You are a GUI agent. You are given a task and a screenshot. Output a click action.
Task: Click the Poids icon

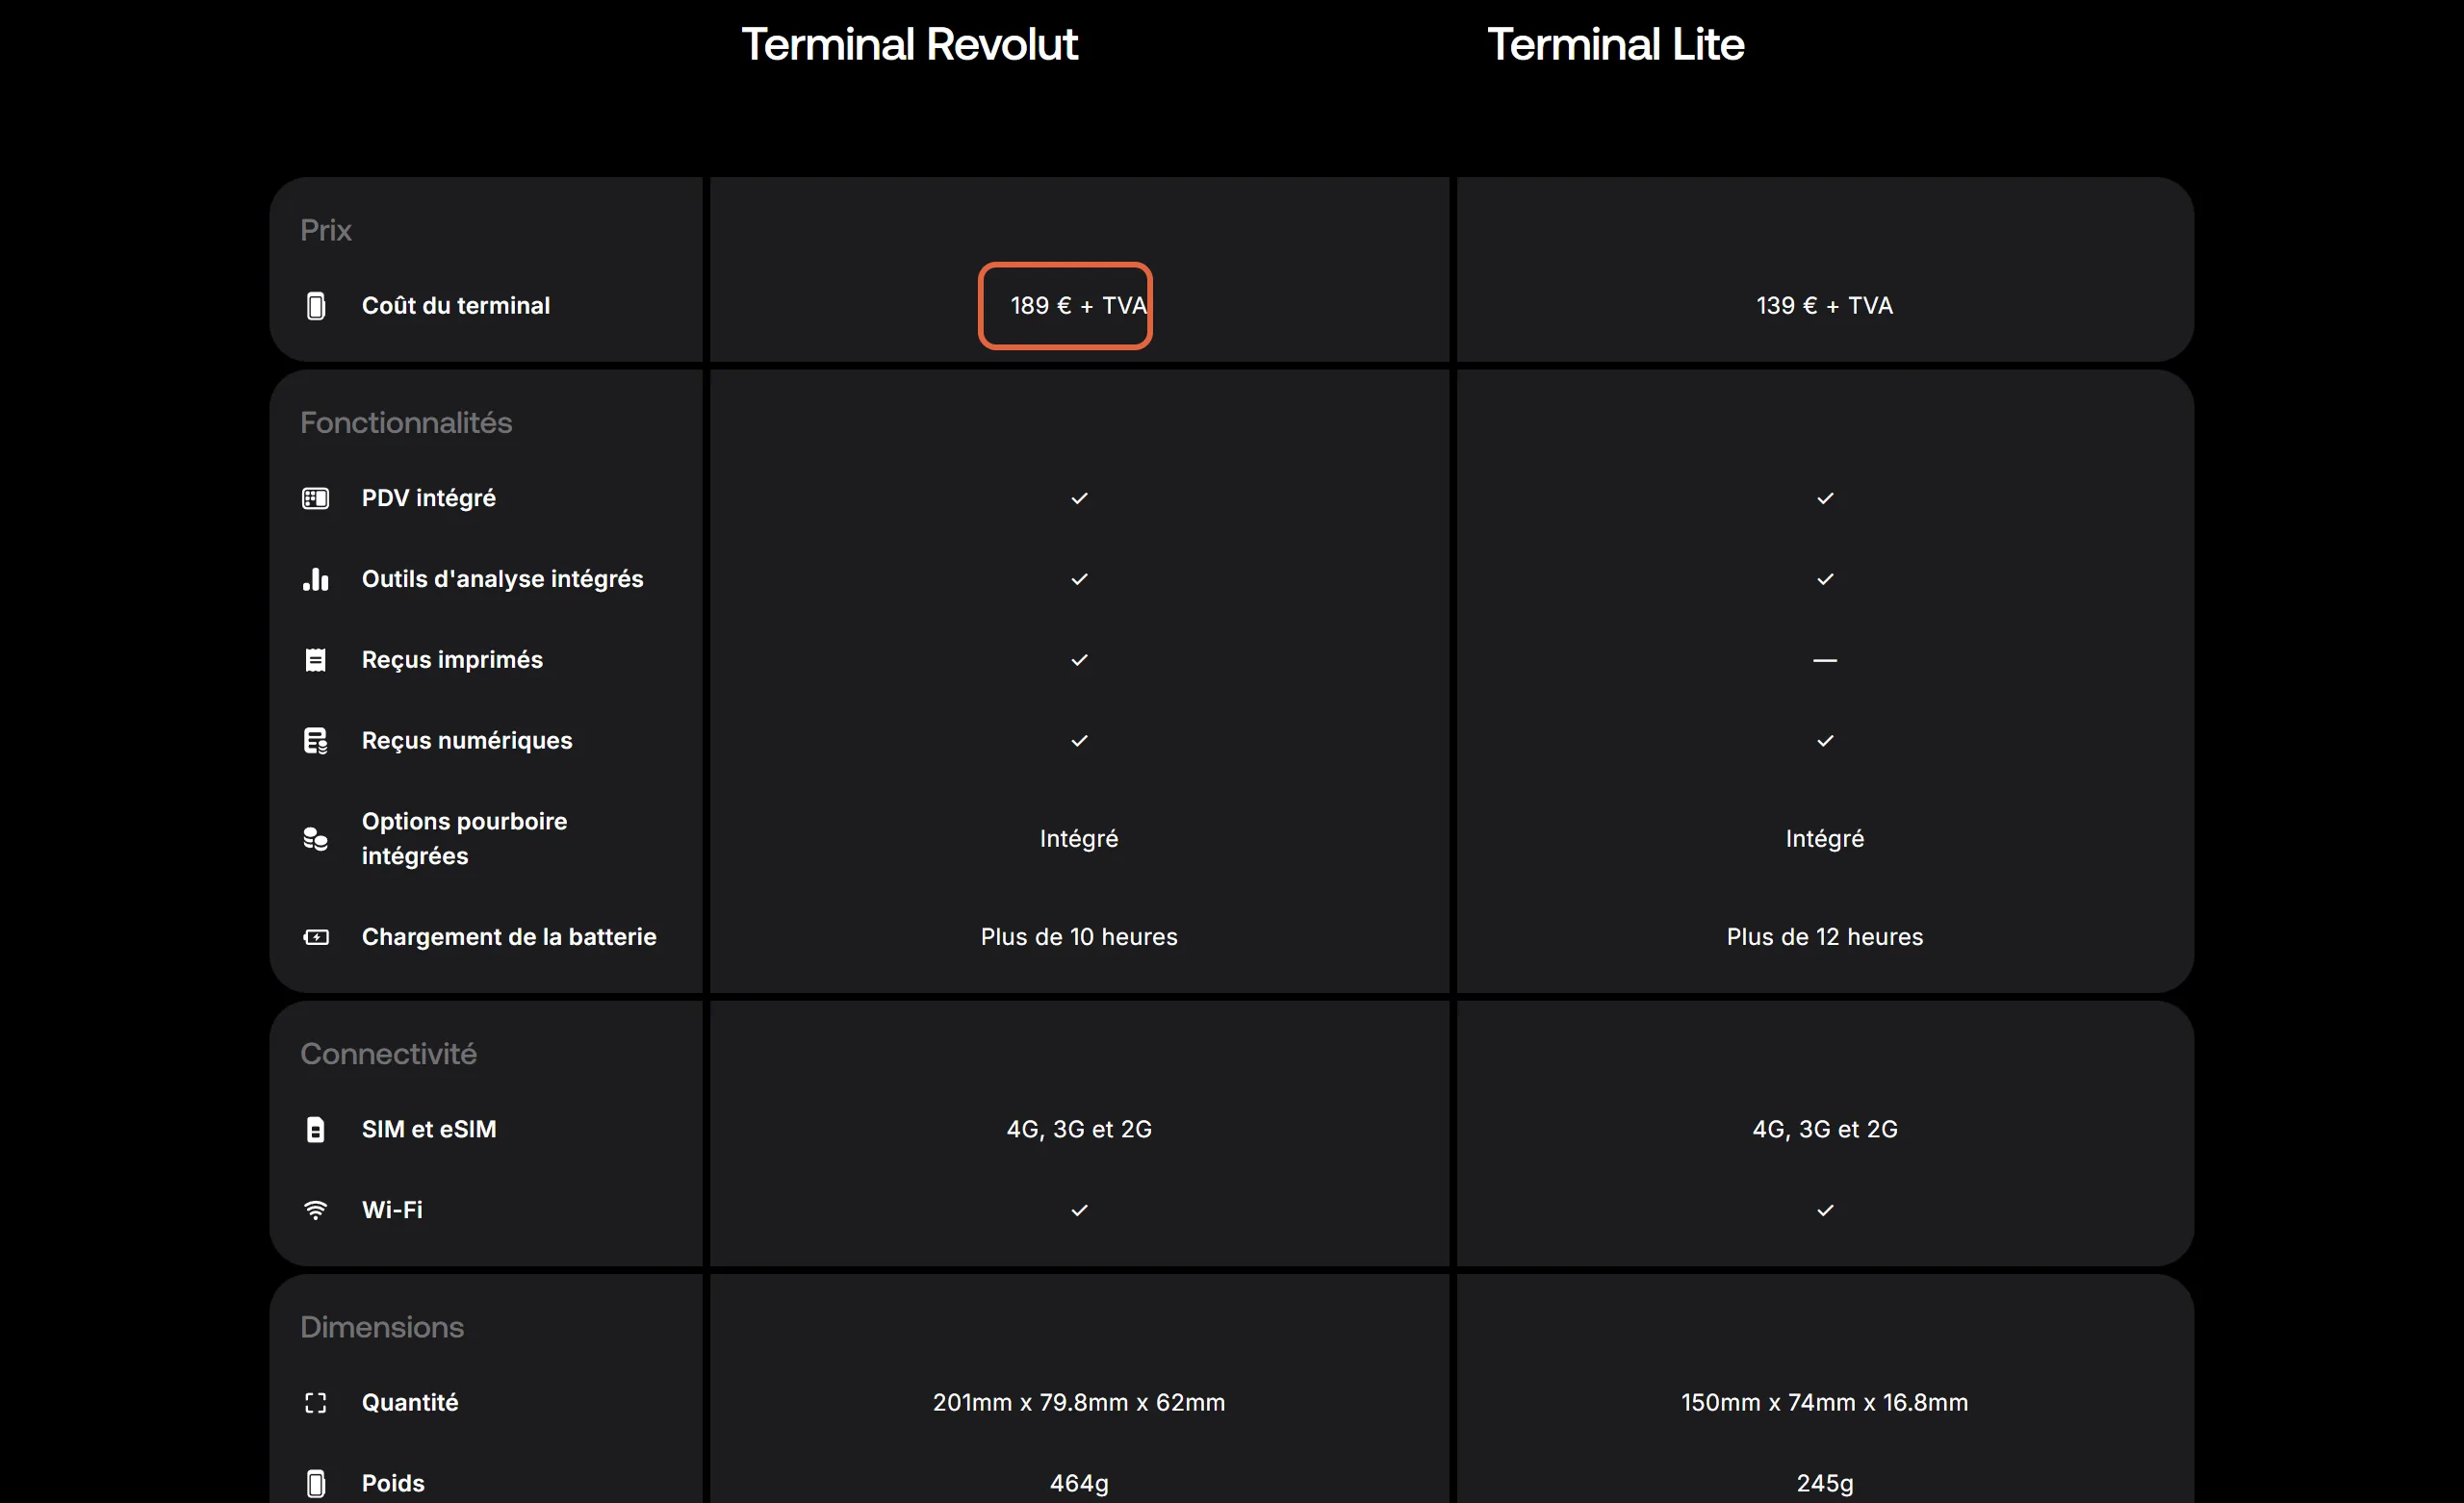click(315, 1484)
